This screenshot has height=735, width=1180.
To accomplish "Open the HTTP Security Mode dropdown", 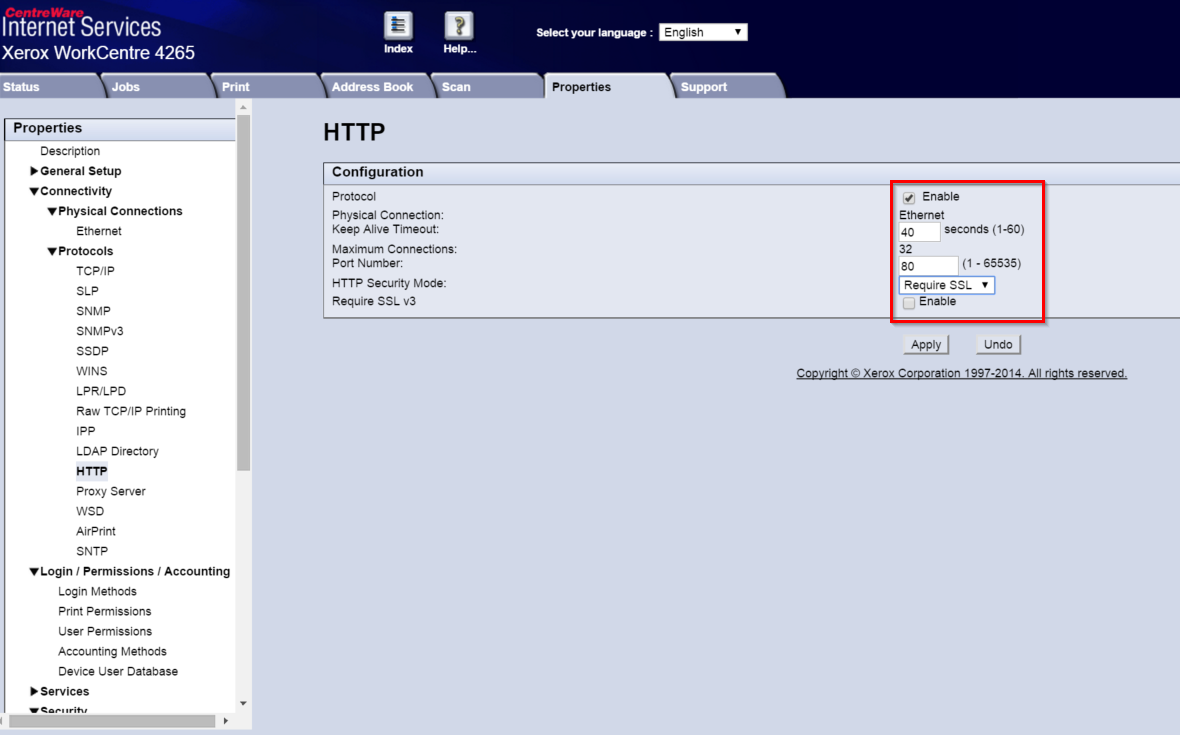I will 945,284.
